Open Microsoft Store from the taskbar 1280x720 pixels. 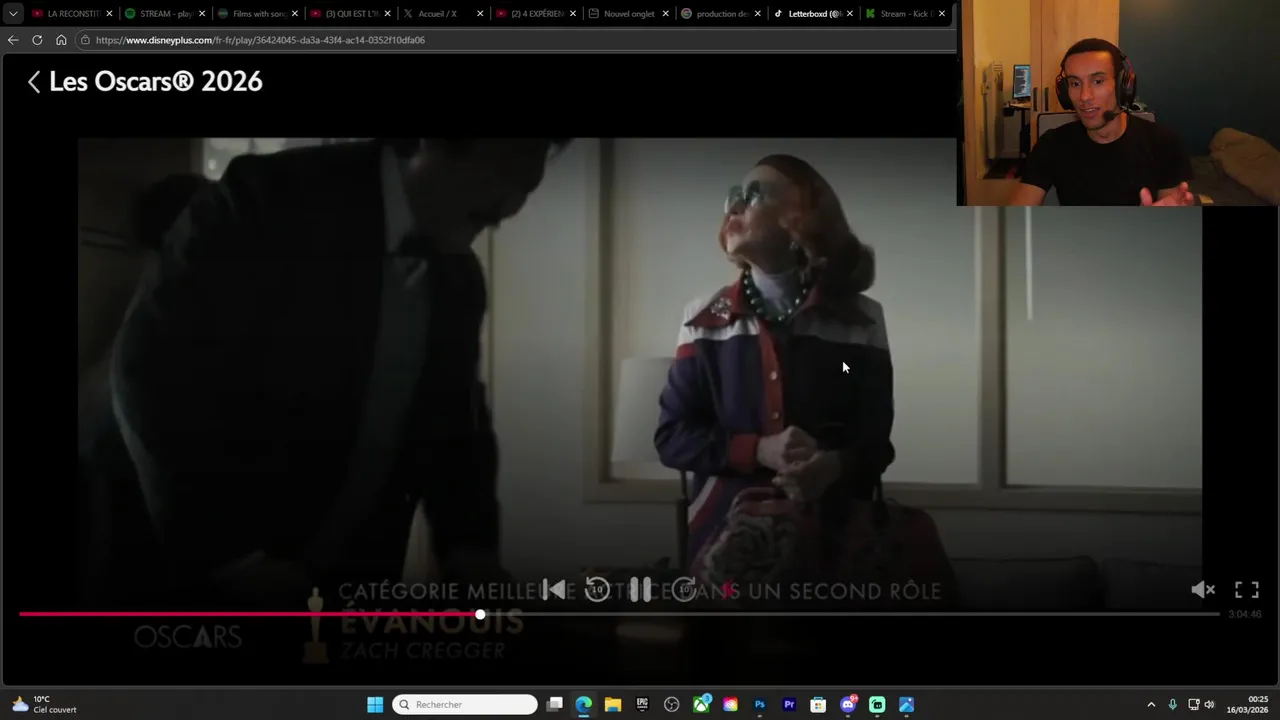[818, 704]
